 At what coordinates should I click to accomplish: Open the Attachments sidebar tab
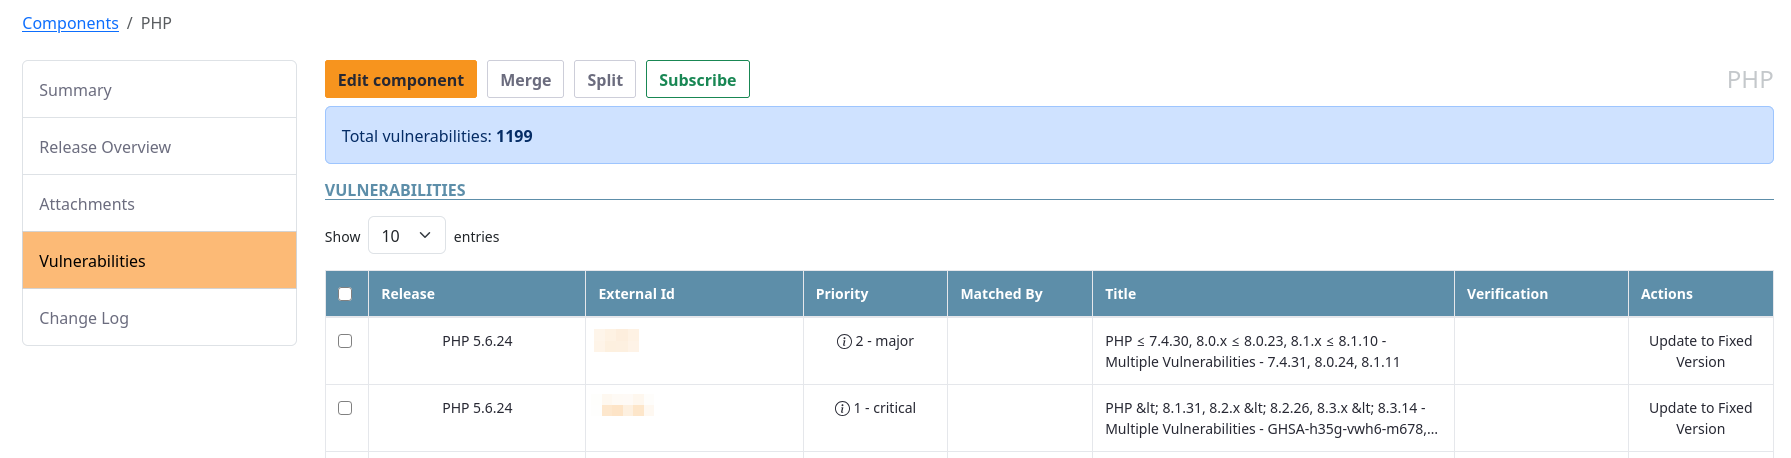pyautogui.click(x=159, y=204)
